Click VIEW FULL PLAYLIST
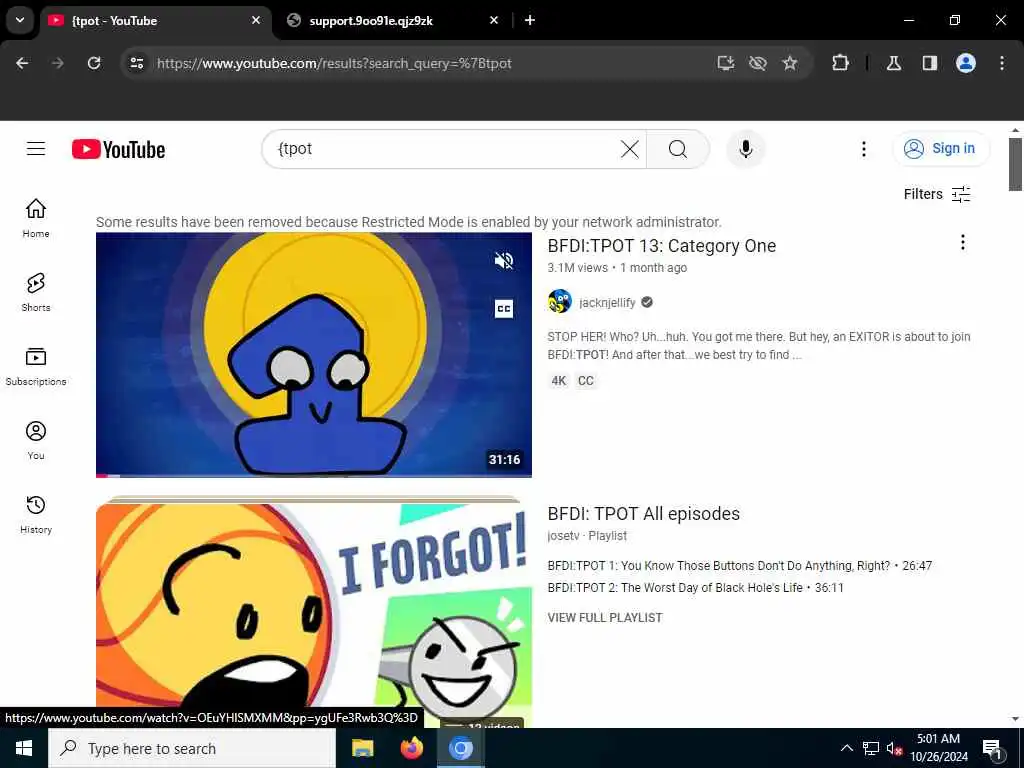1024x768 pixels. pos(605,618)
